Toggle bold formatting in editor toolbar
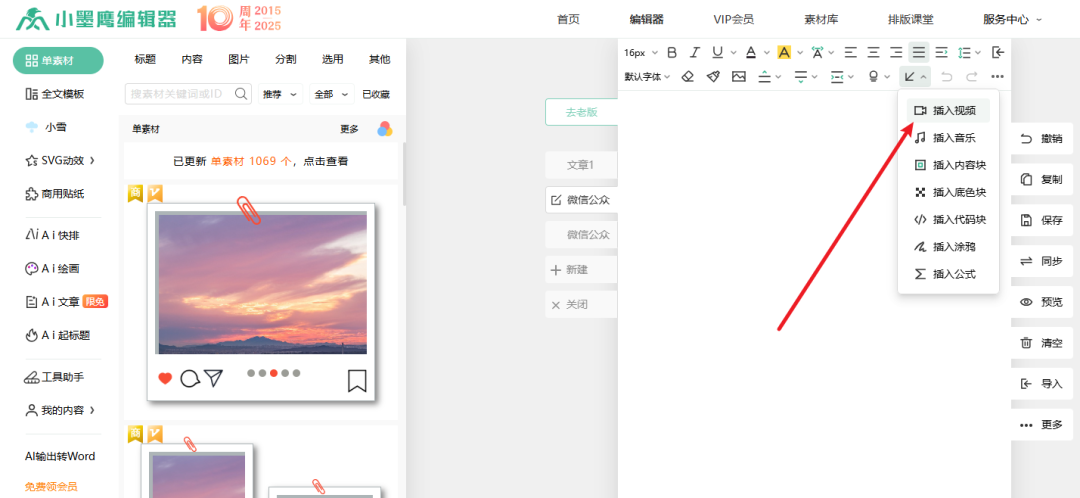This screenshot has height=498, width=1080. click(x=672, y=52)
